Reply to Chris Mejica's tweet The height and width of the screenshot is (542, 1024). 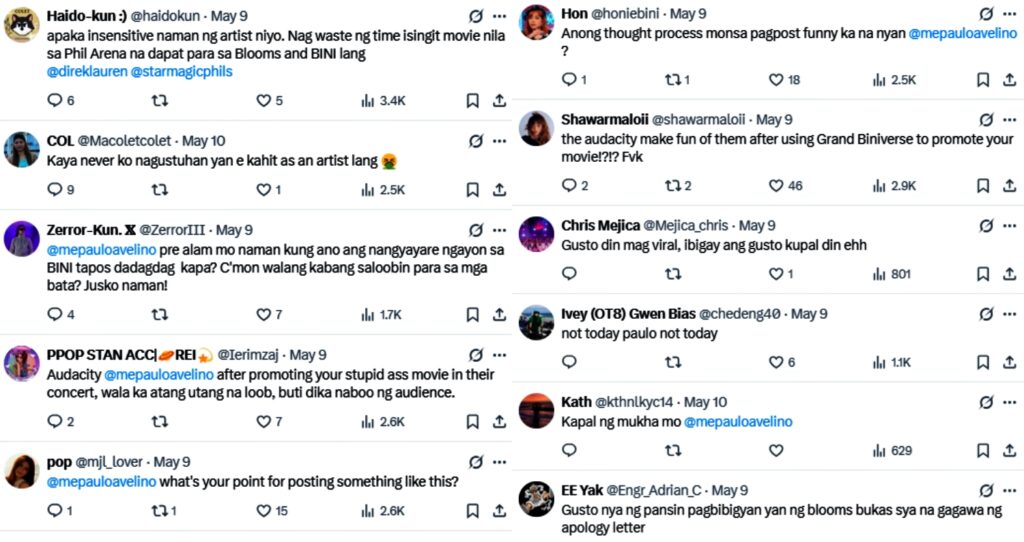coord(568,273)
